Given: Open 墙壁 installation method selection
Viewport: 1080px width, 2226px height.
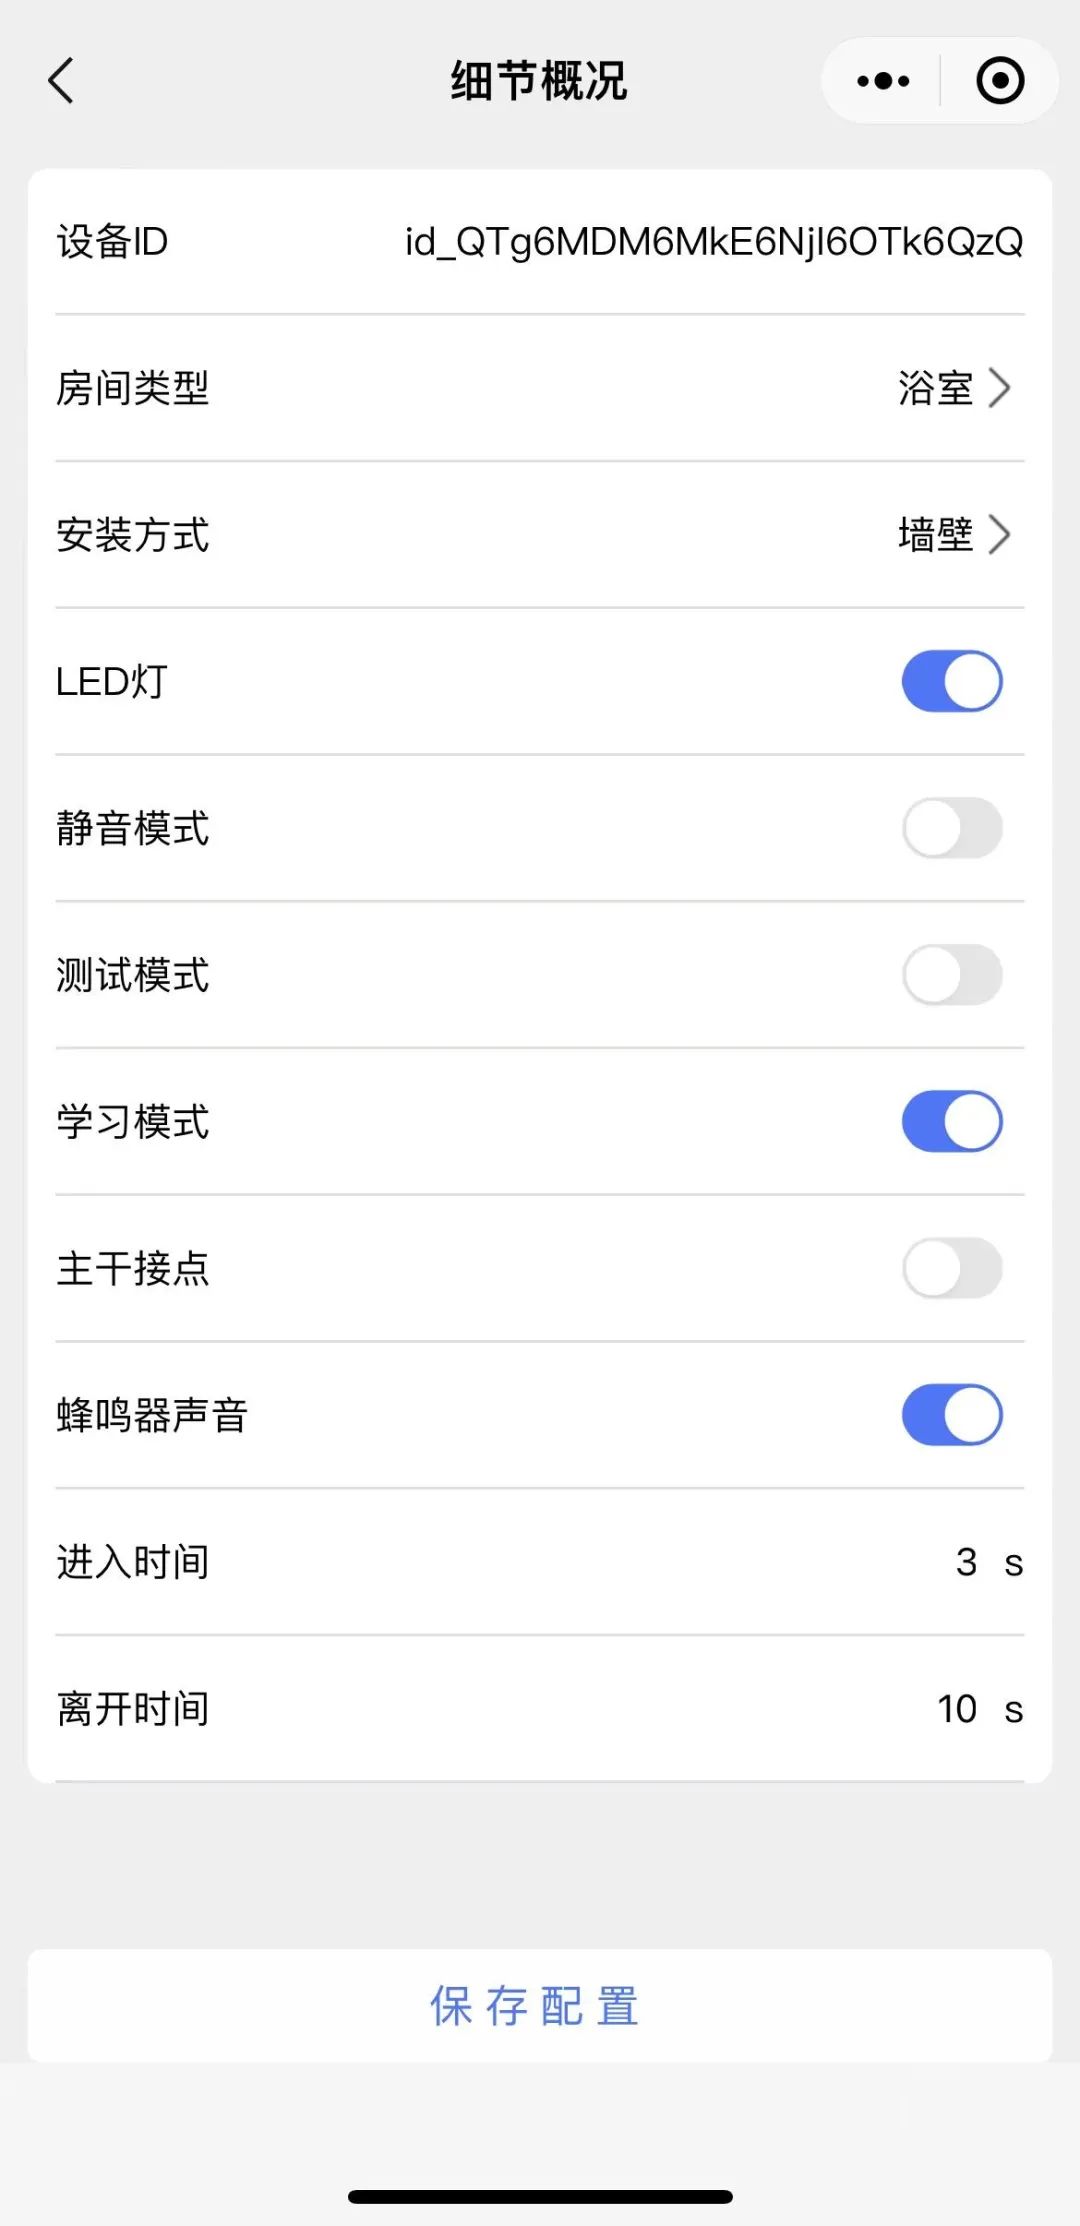Looking at the screenshot, I should [x=935, y=535].
